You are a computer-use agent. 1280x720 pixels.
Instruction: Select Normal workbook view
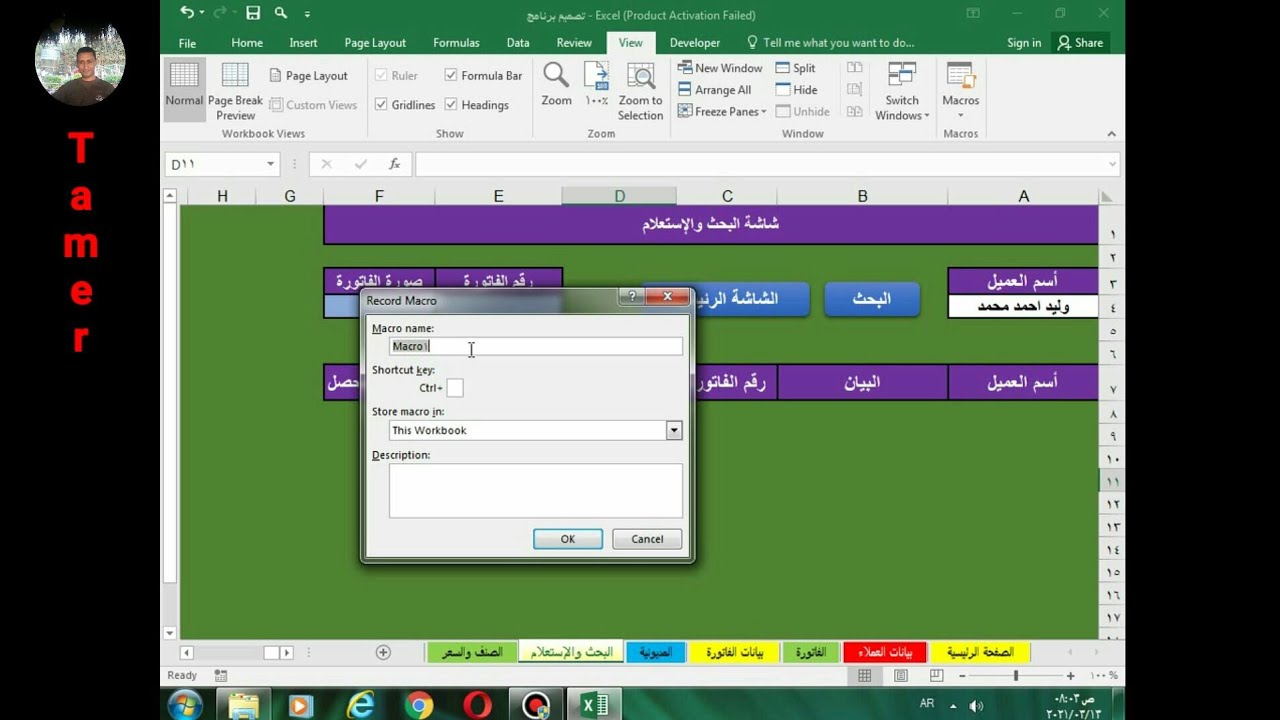(184, 88)
